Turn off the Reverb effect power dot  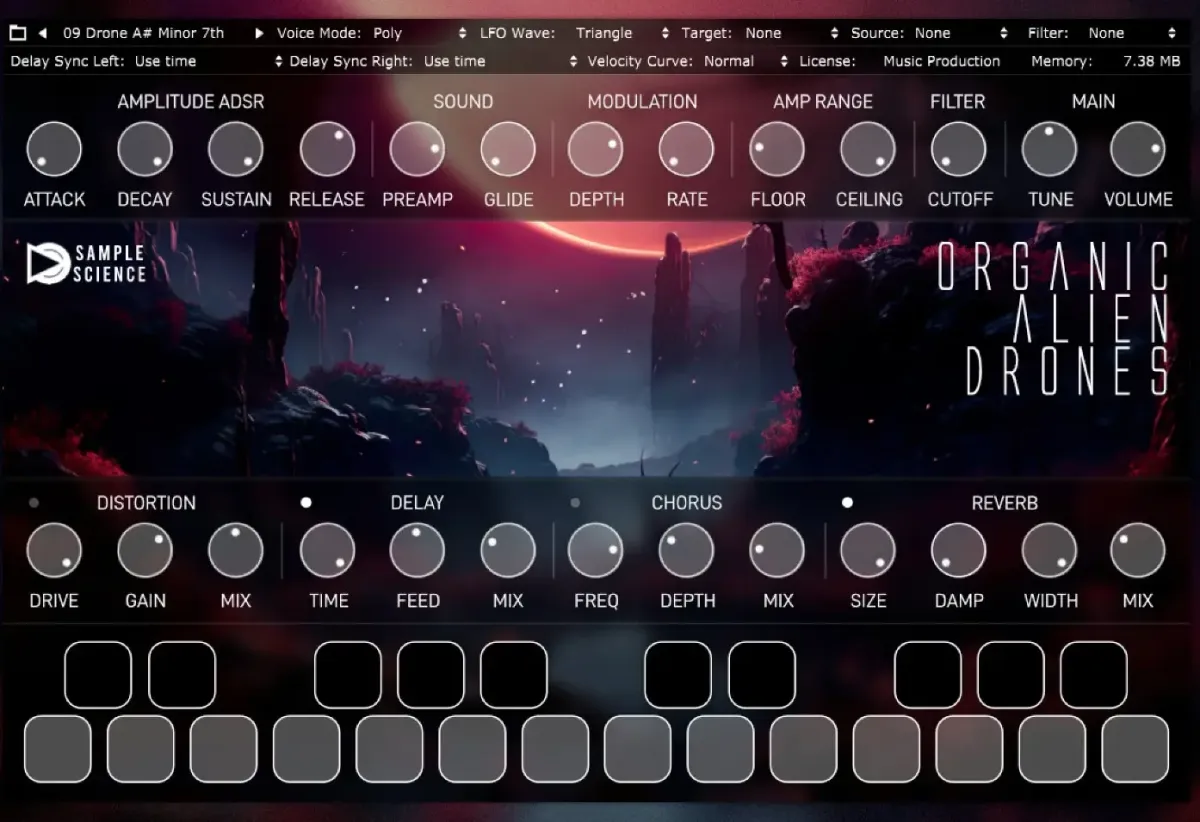847,503
